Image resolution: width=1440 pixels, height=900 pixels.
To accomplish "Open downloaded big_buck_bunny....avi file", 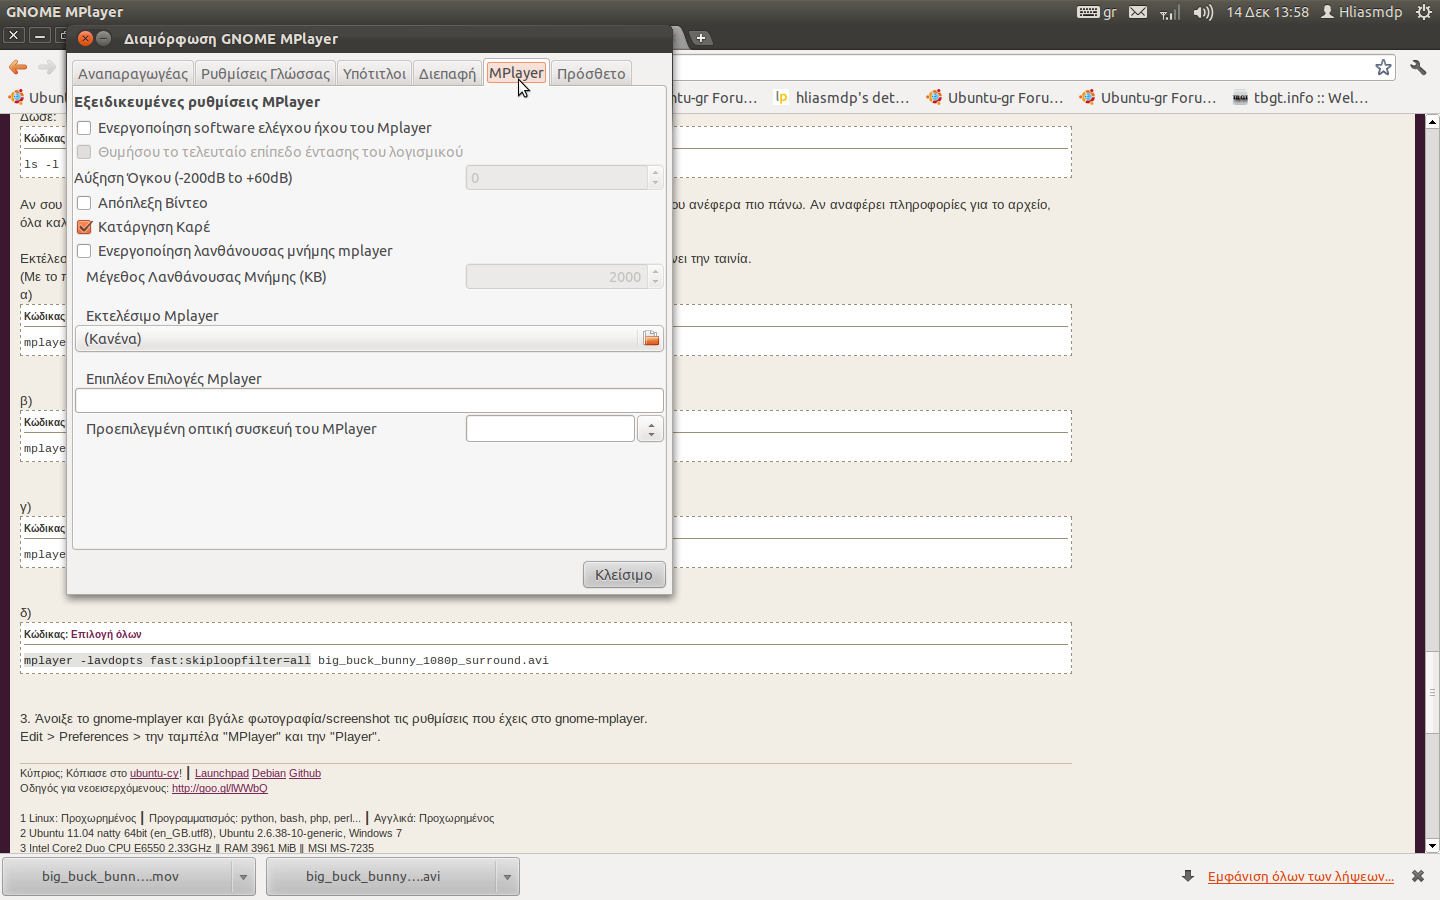I will click(x=381, y=877).
